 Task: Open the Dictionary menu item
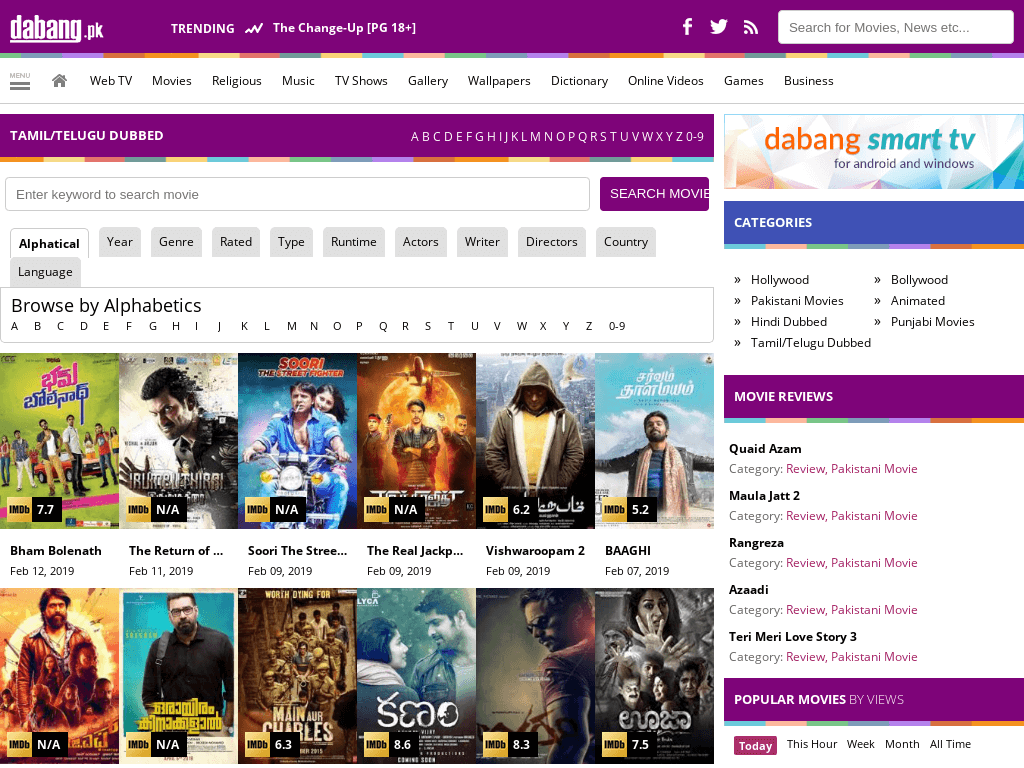point(579,81)
